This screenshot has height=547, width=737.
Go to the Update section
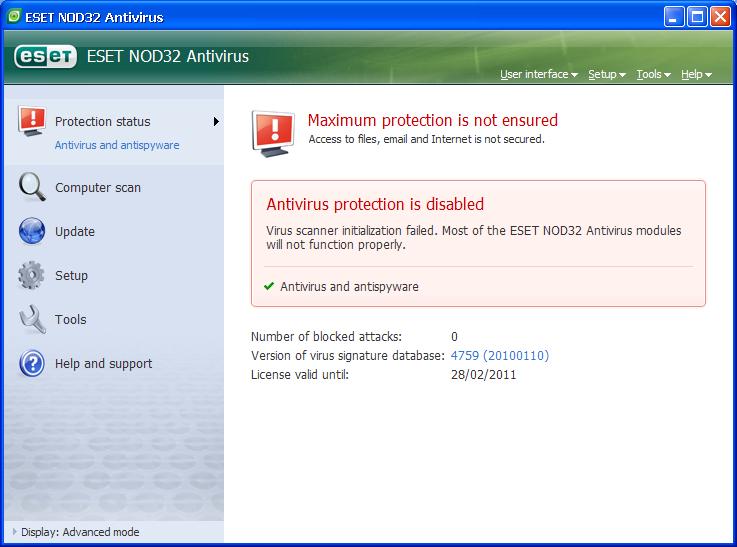pyautogui.click(x=75, y=232)
